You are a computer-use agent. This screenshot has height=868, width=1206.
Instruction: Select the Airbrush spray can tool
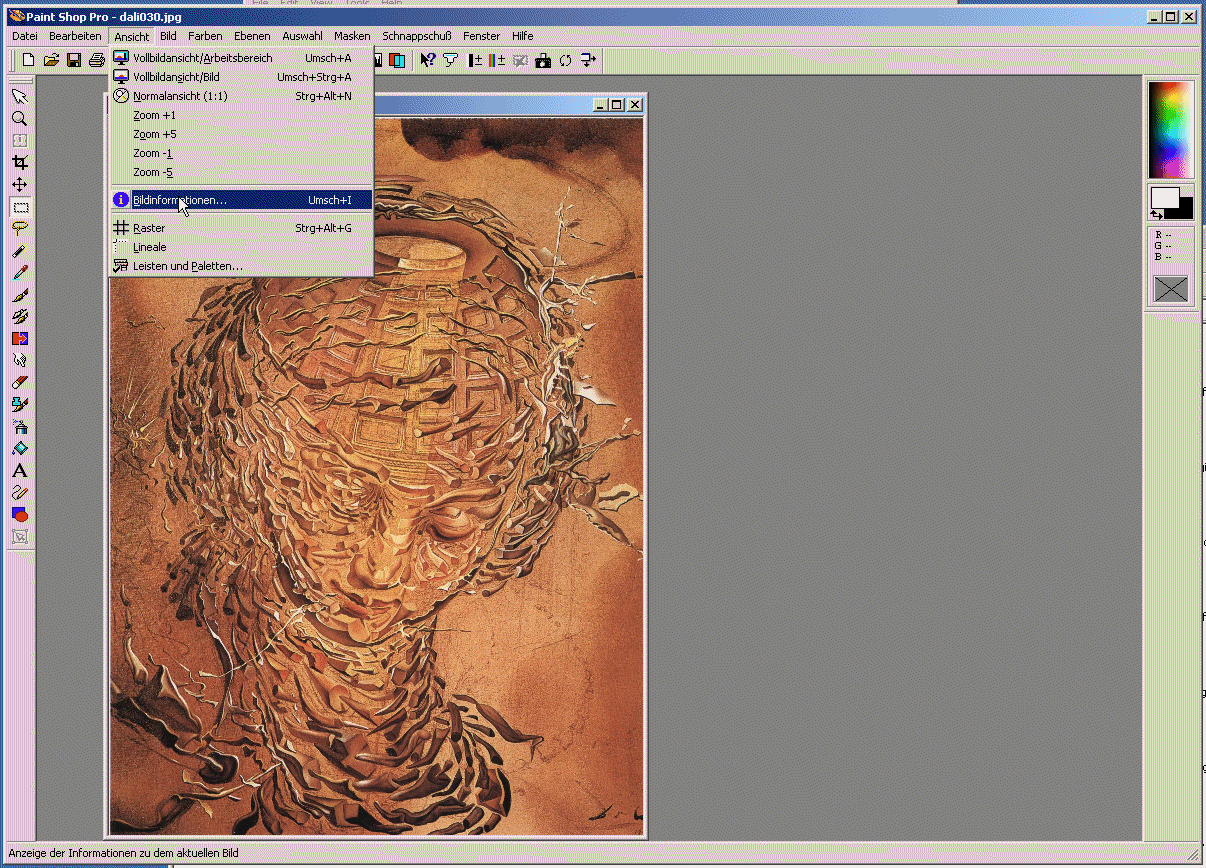pos(20,426)
